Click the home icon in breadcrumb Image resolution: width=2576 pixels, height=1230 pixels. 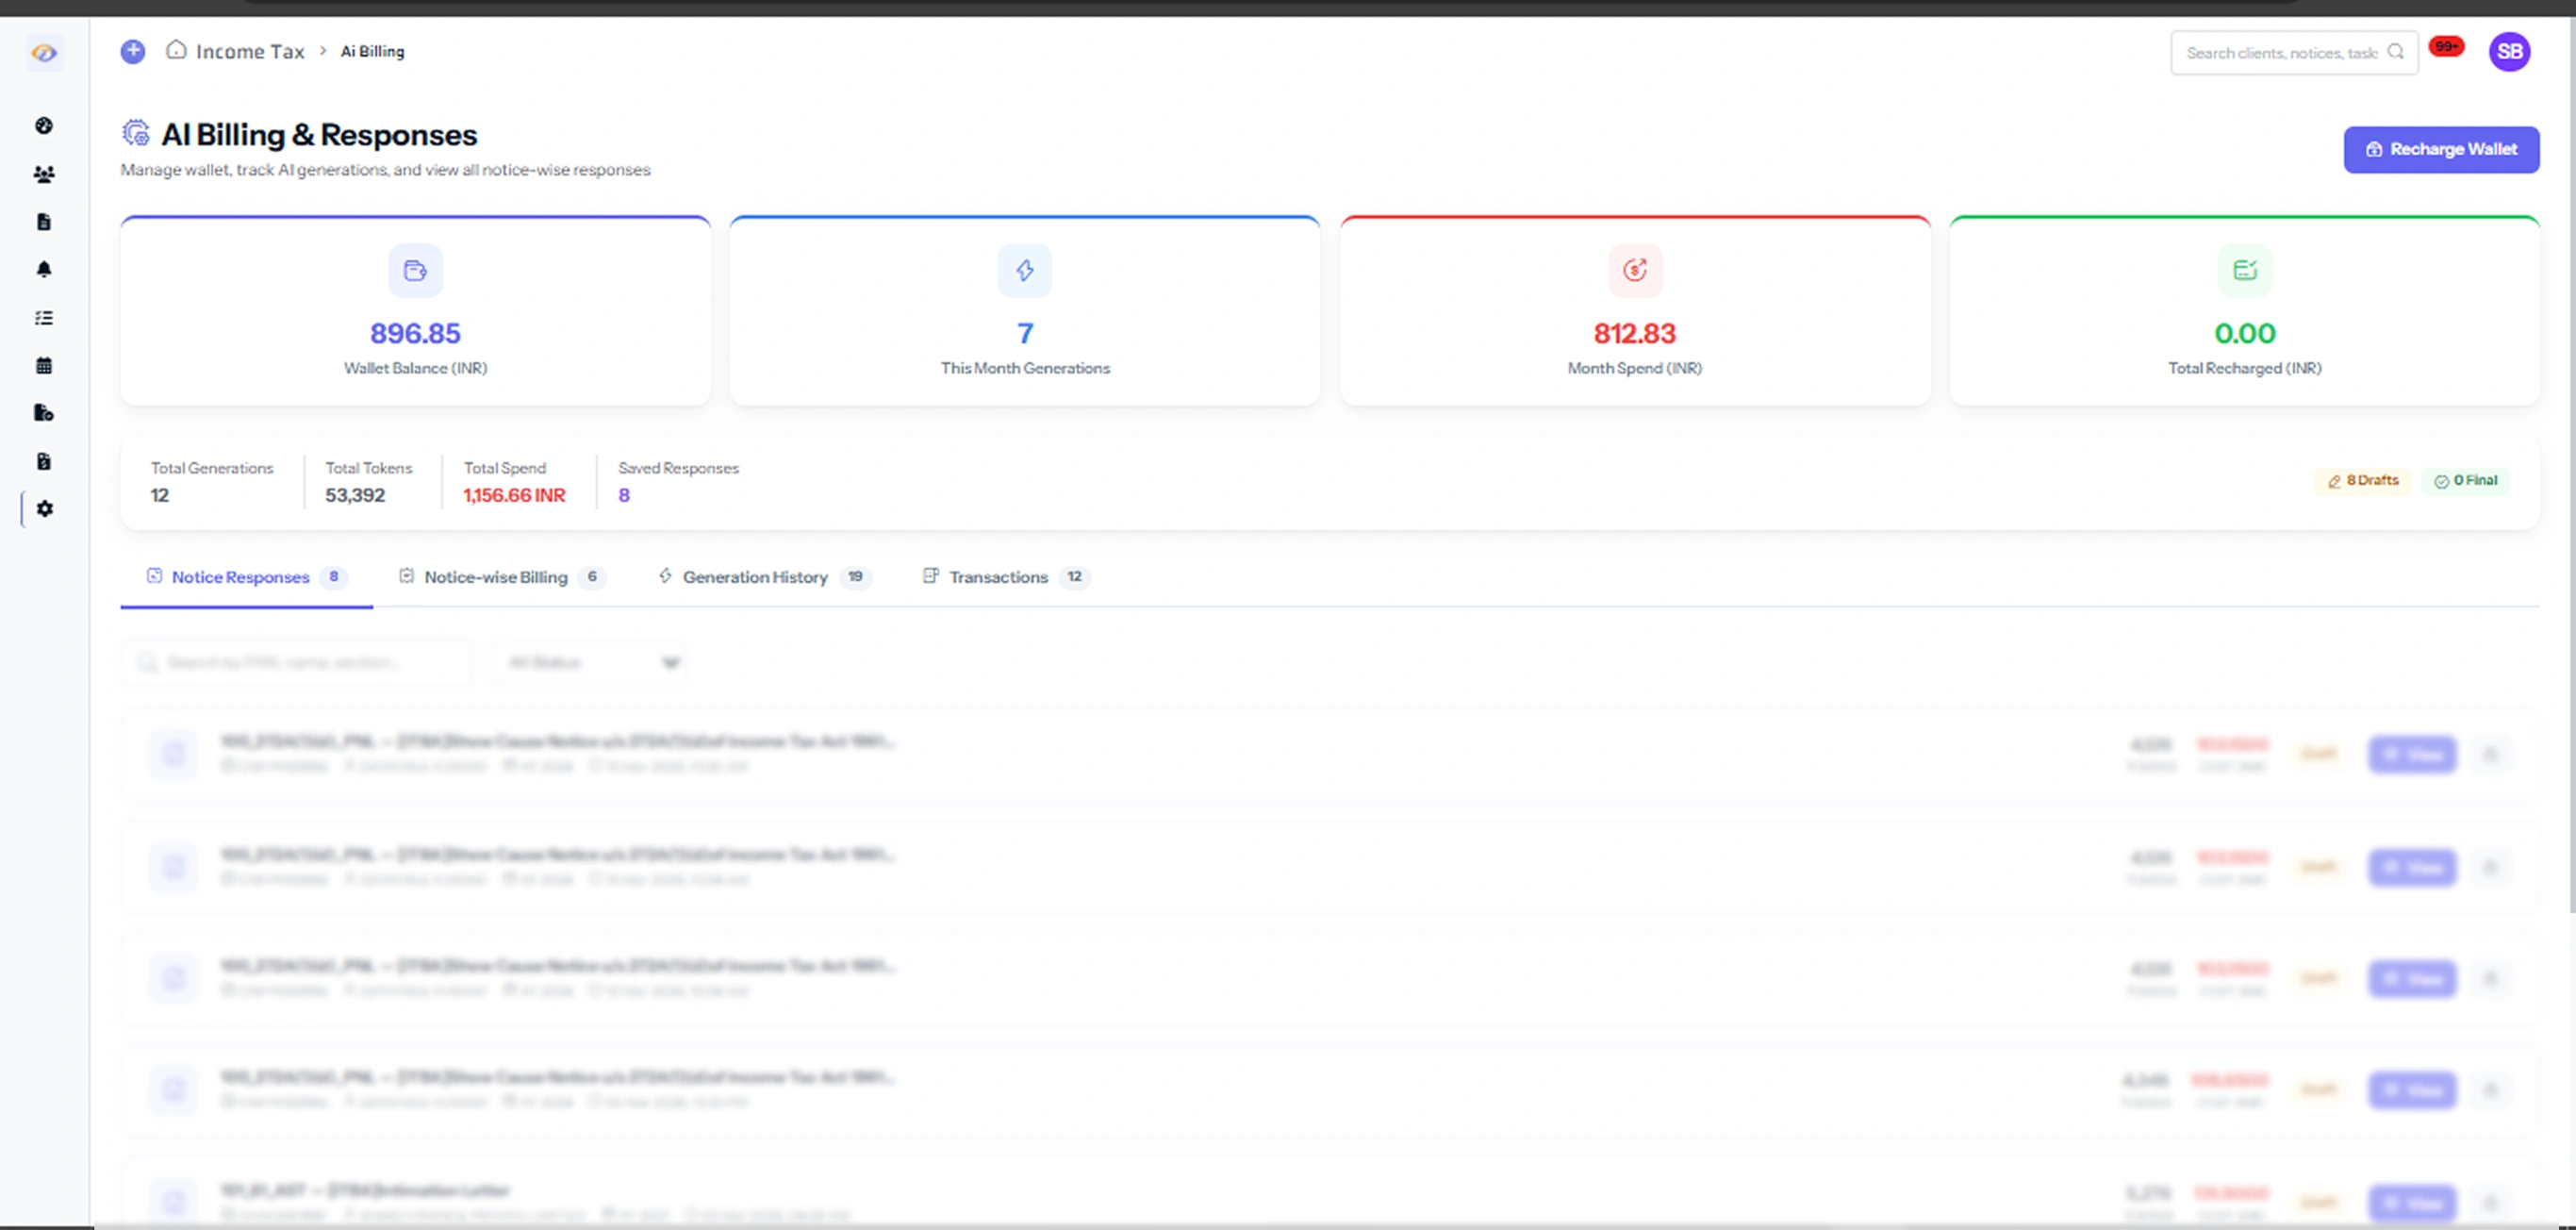click(176, 50)
